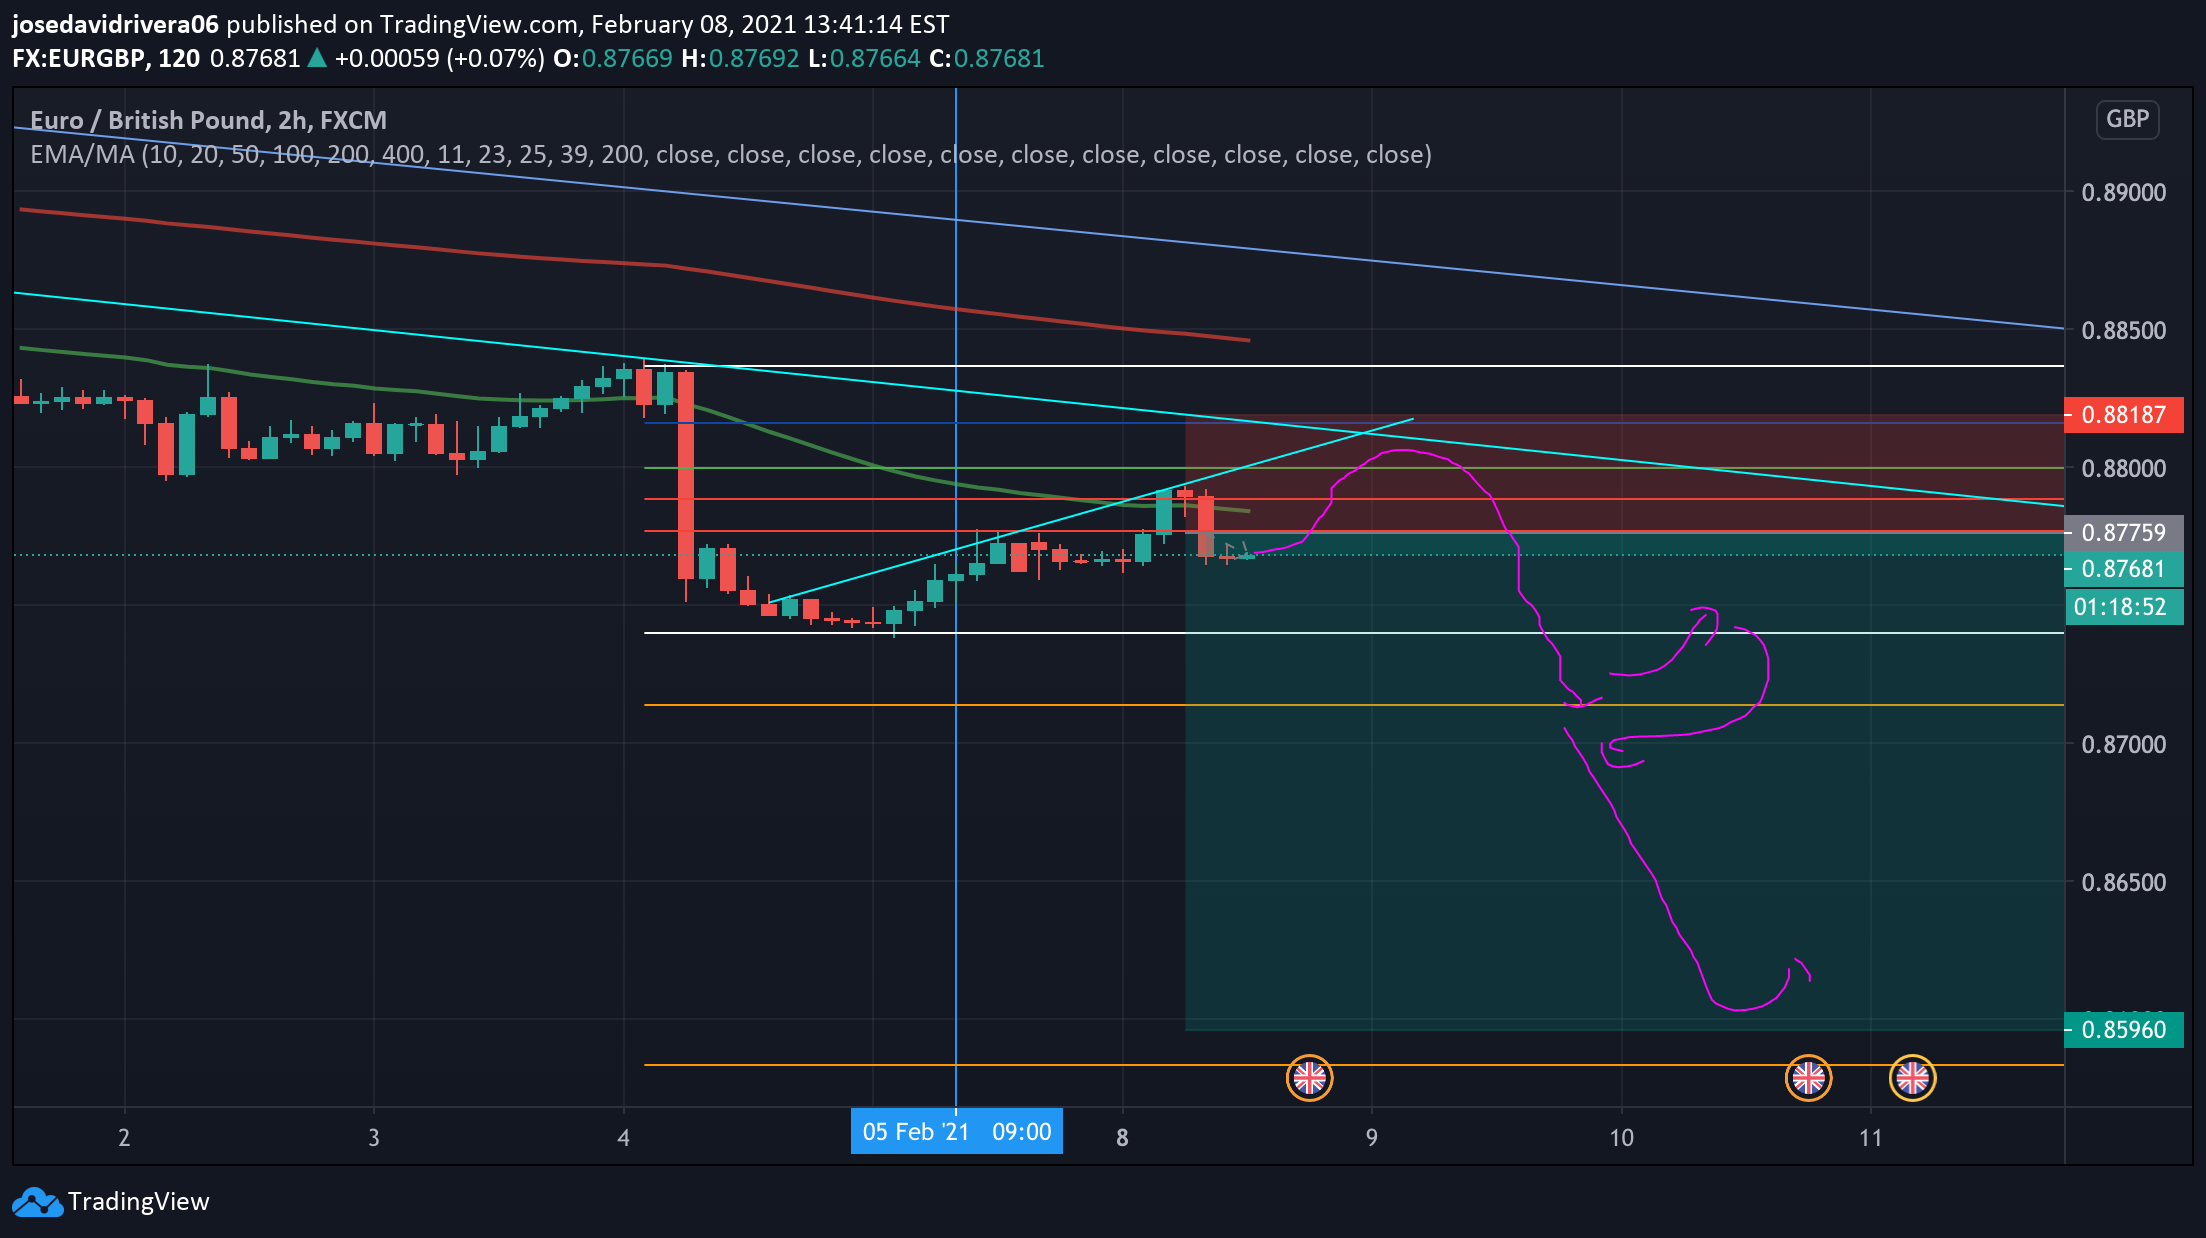This screenshot has height=1238, width=2206.
Task: Click the date 9 on the time axis
Action: (1371, 1138)
